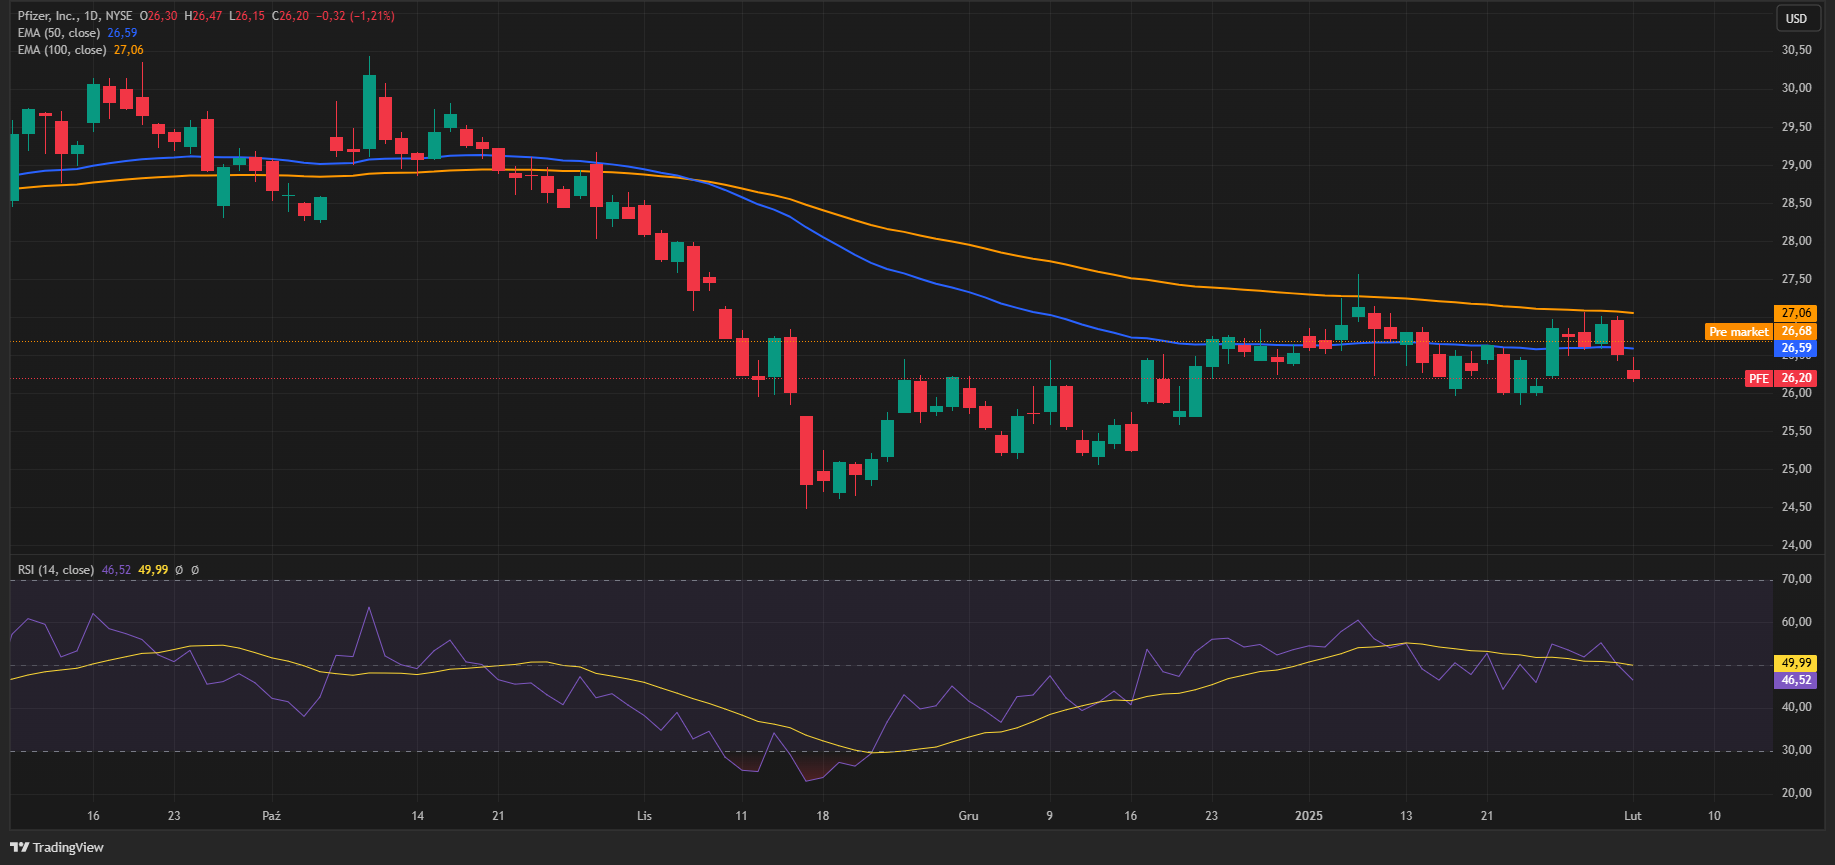Click the yellow 49,99 RSI value tag
1835x865 pixels.
tap(1796, 663)
